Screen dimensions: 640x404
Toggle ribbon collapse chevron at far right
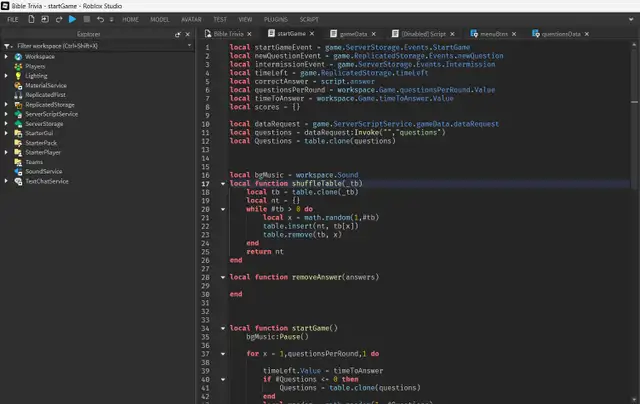pos(631,19)
